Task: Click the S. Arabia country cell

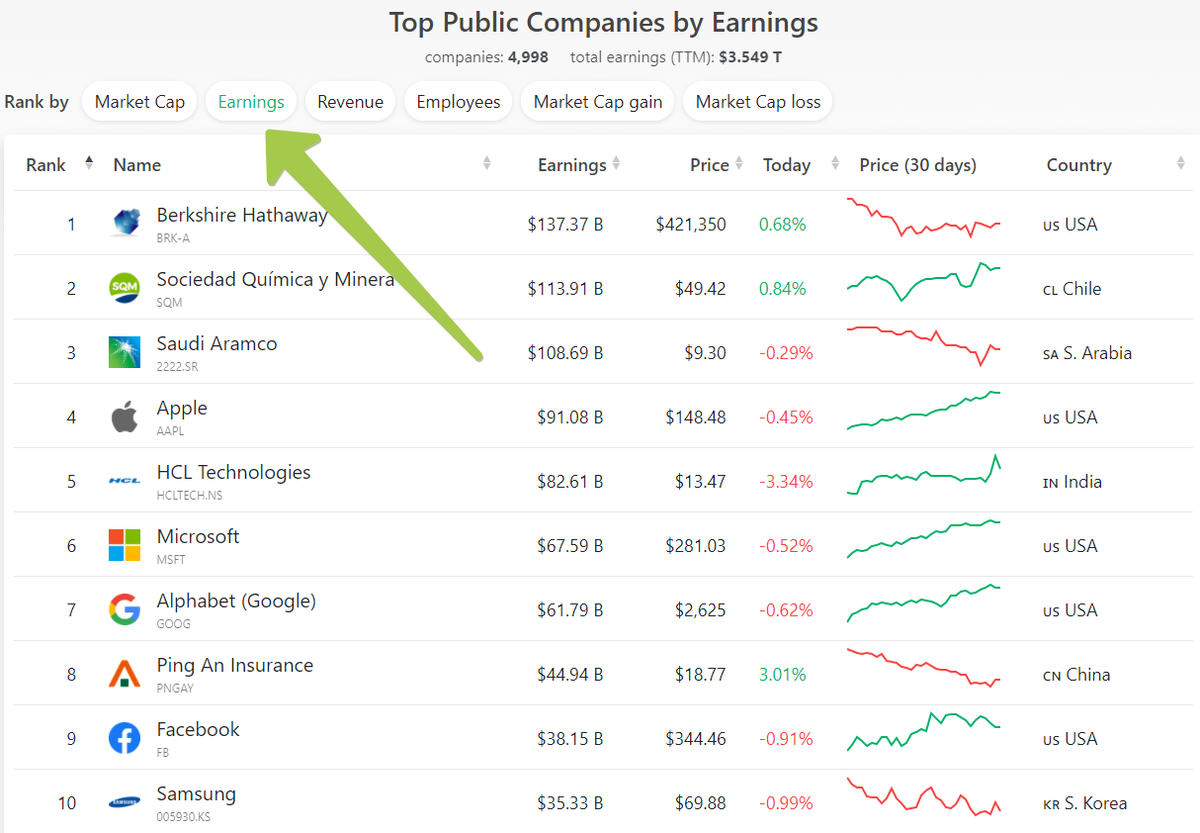Action: [x=1087, y=352]
